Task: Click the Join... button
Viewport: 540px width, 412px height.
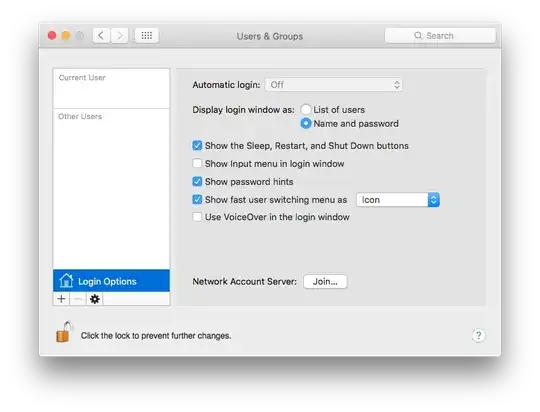Action: [325, 281]
